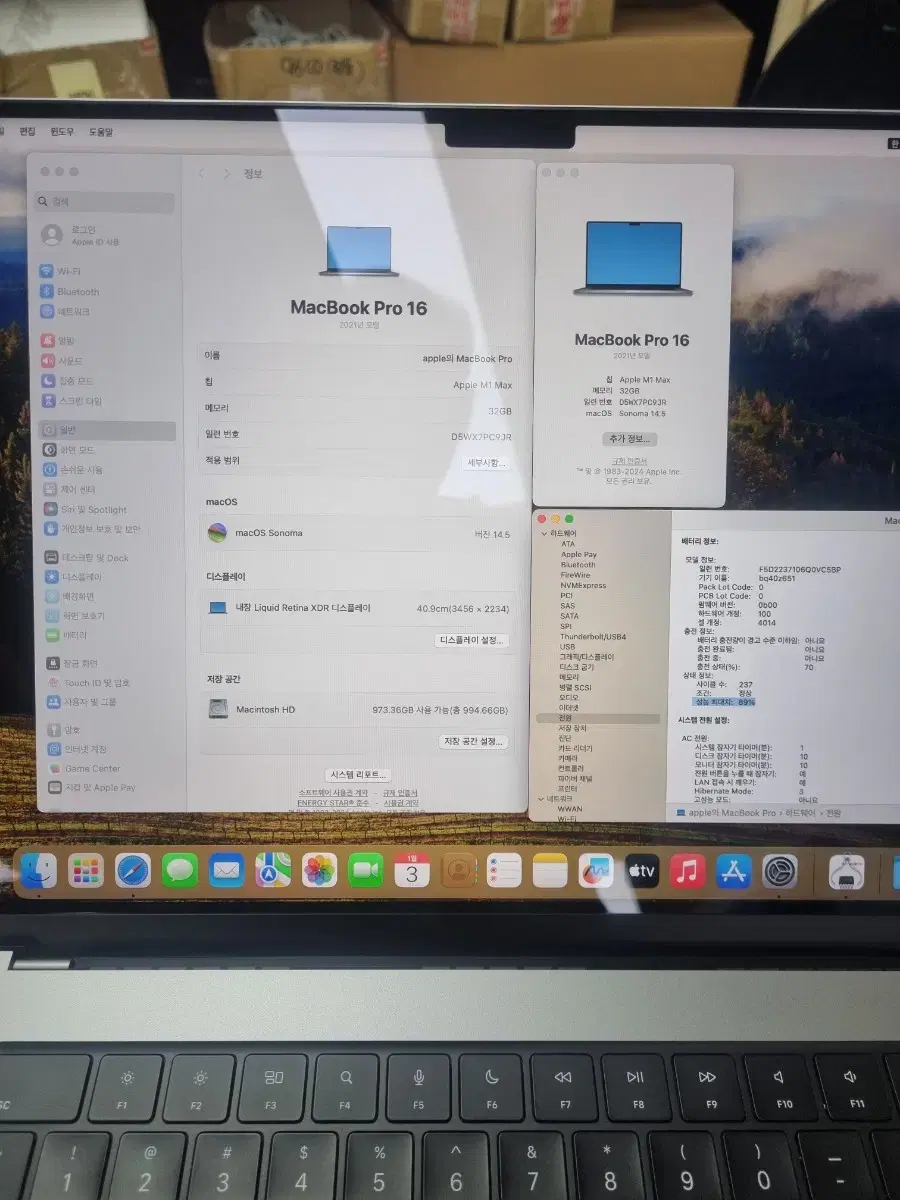Open System Information from the Dock

tap(847, 872)
